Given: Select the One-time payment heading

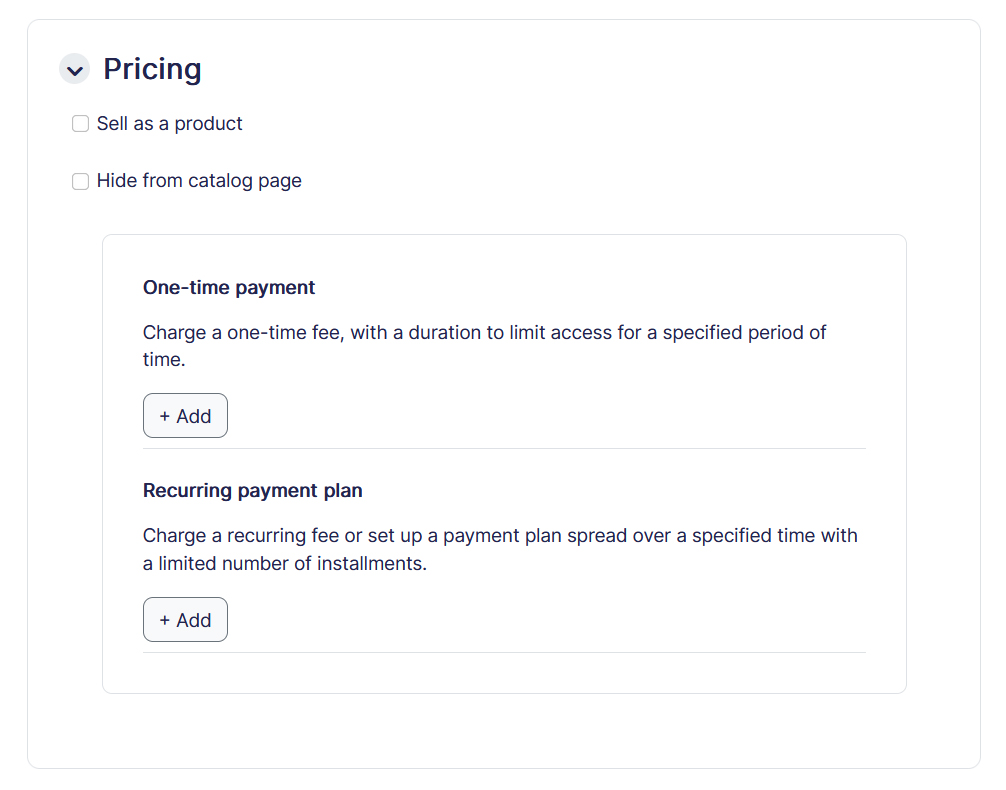Looking at the screenshot, I should pos(229,287).
